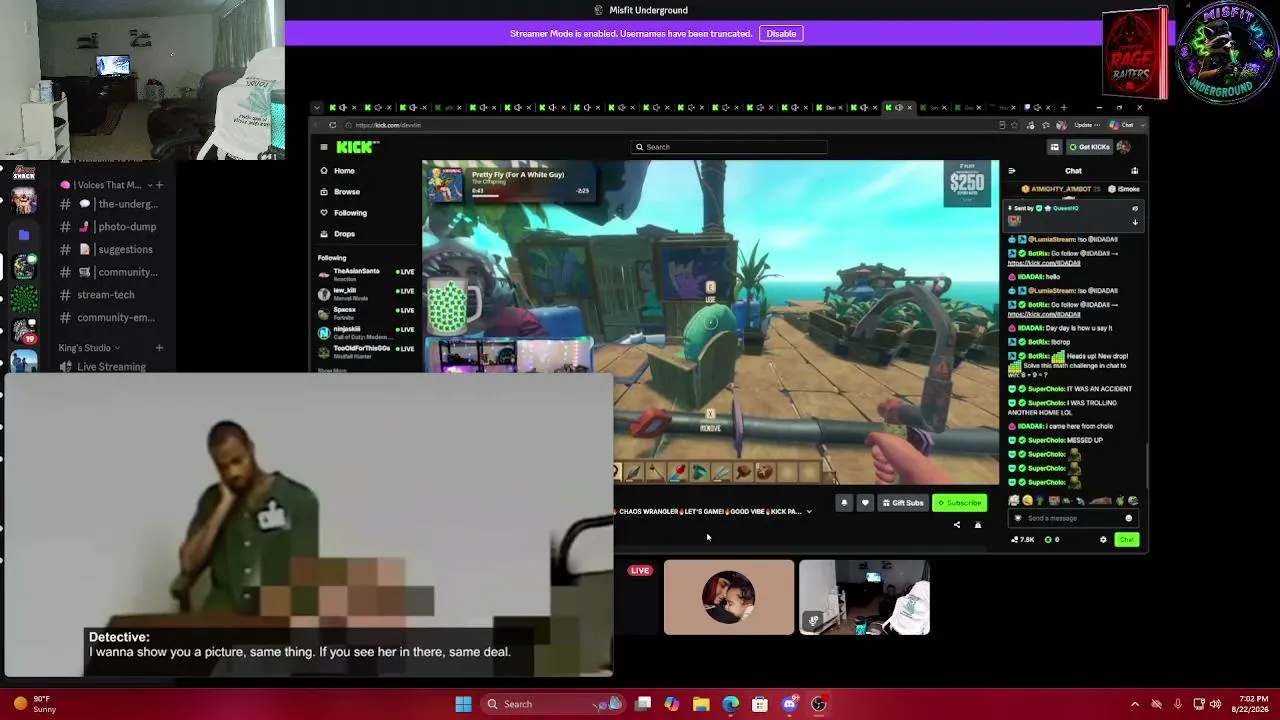Add channel to King's Studio category
This screenshot has height=720, width=1280.
tap(159, 348)
